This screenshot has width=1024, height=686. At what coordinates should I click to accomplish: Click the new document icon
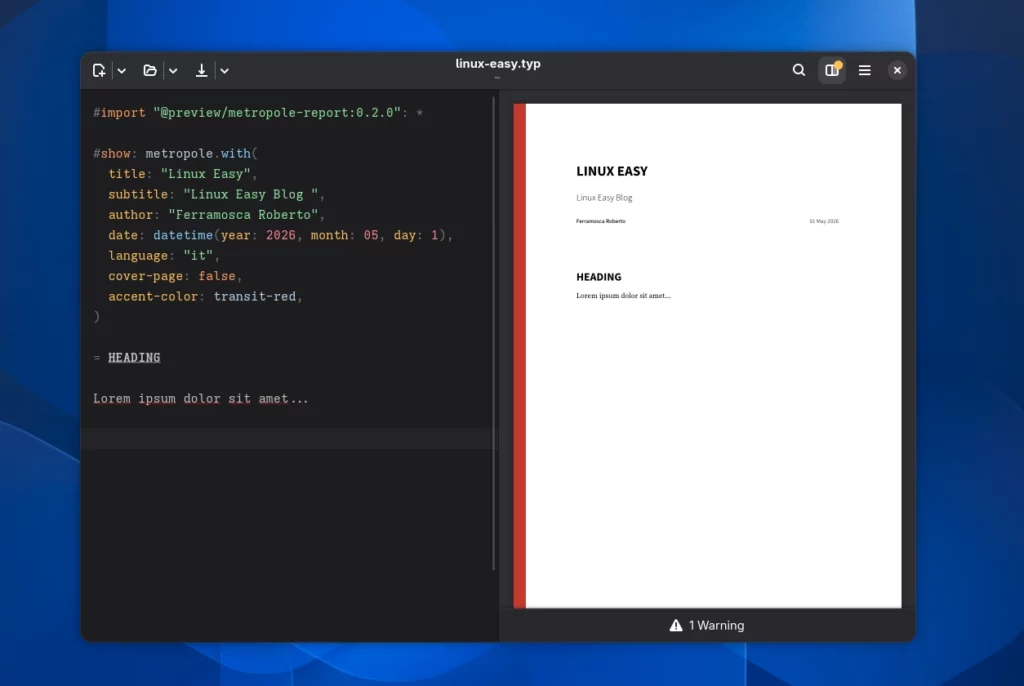[x=99, y=71]
